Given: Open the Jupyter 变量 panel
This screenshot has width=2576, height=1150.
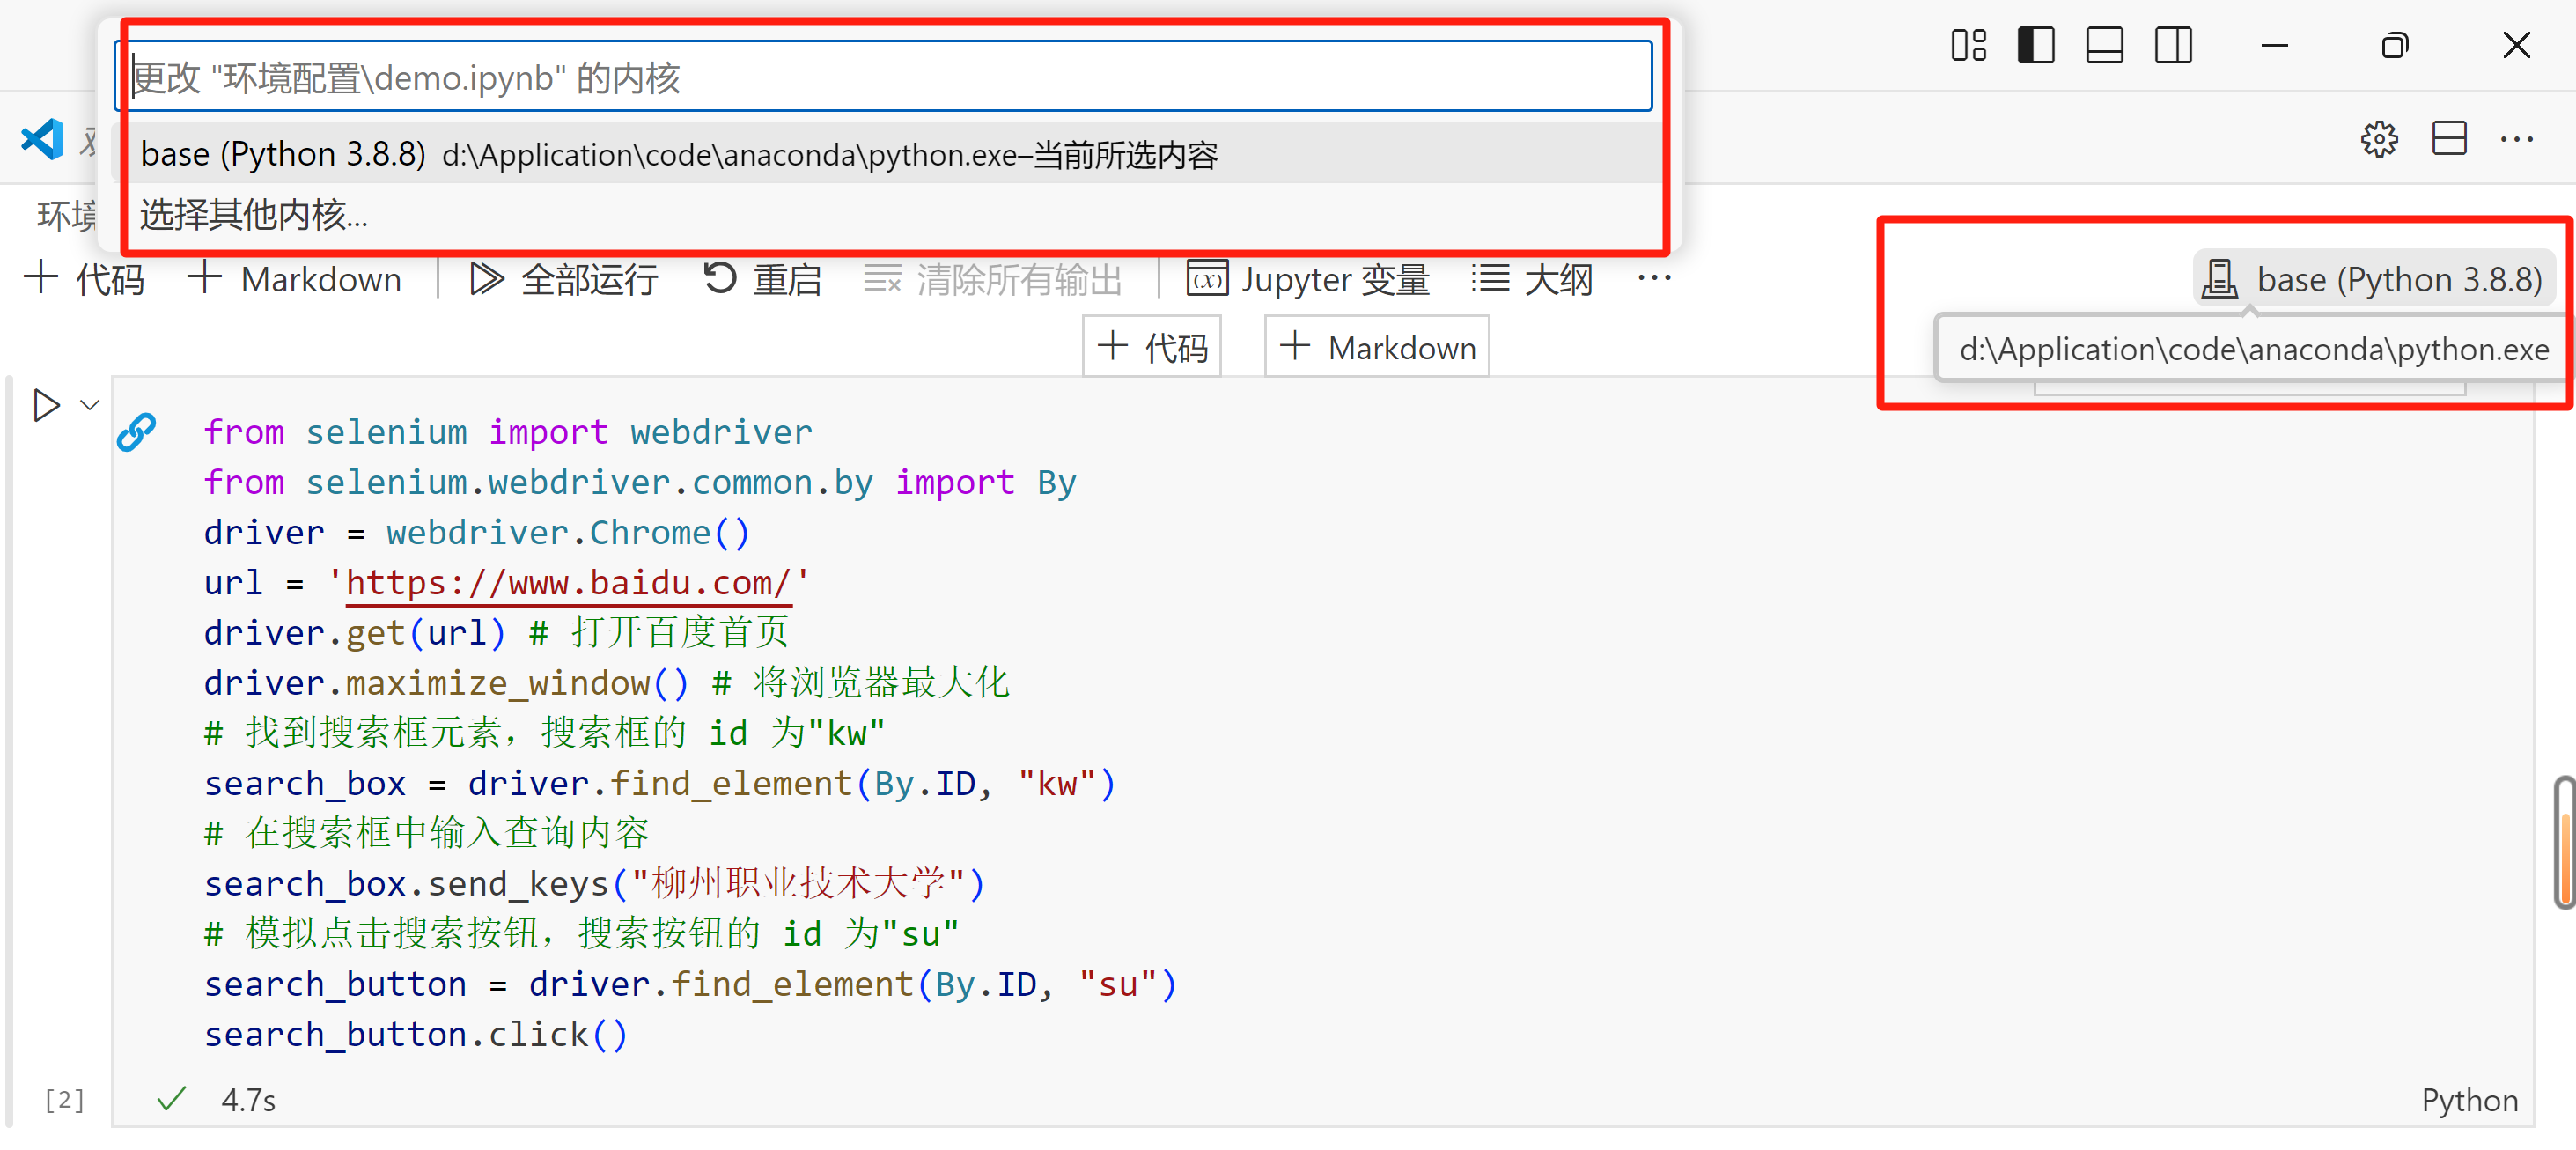Looking at the screenshot, I should (1308, 279).
